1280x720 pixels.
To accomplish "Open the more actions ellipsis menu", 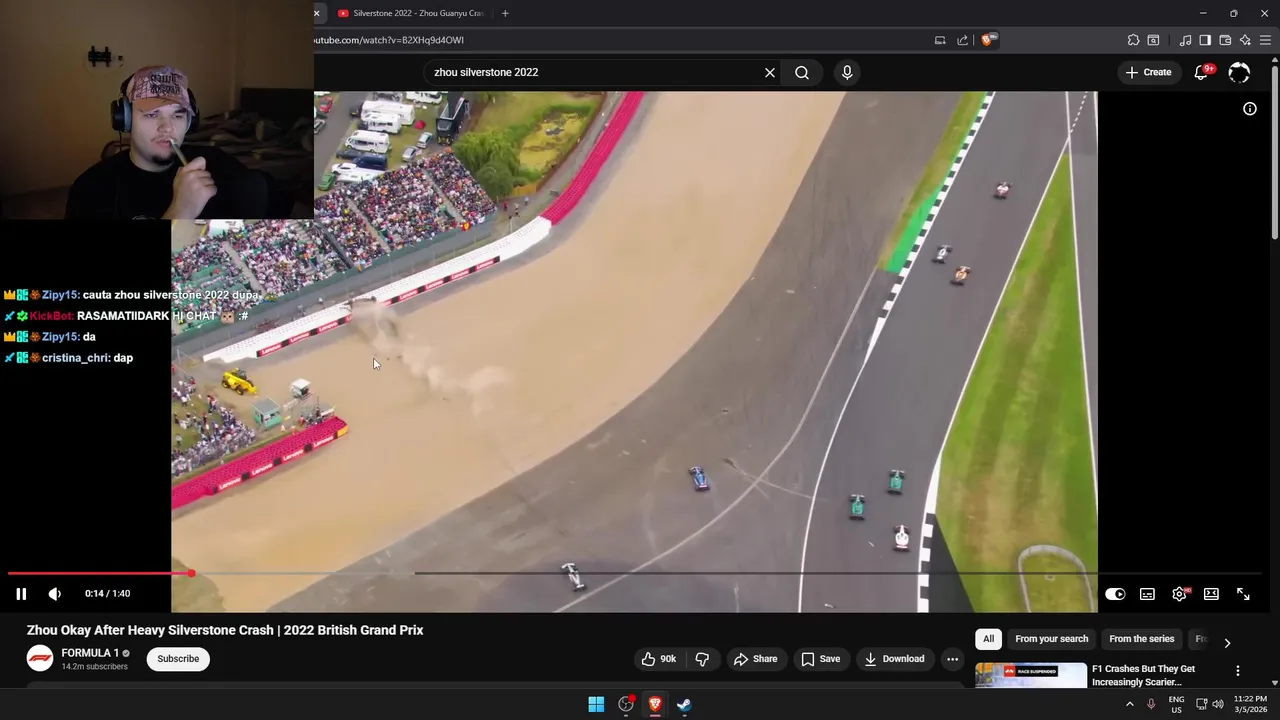I will coord(952,659).
